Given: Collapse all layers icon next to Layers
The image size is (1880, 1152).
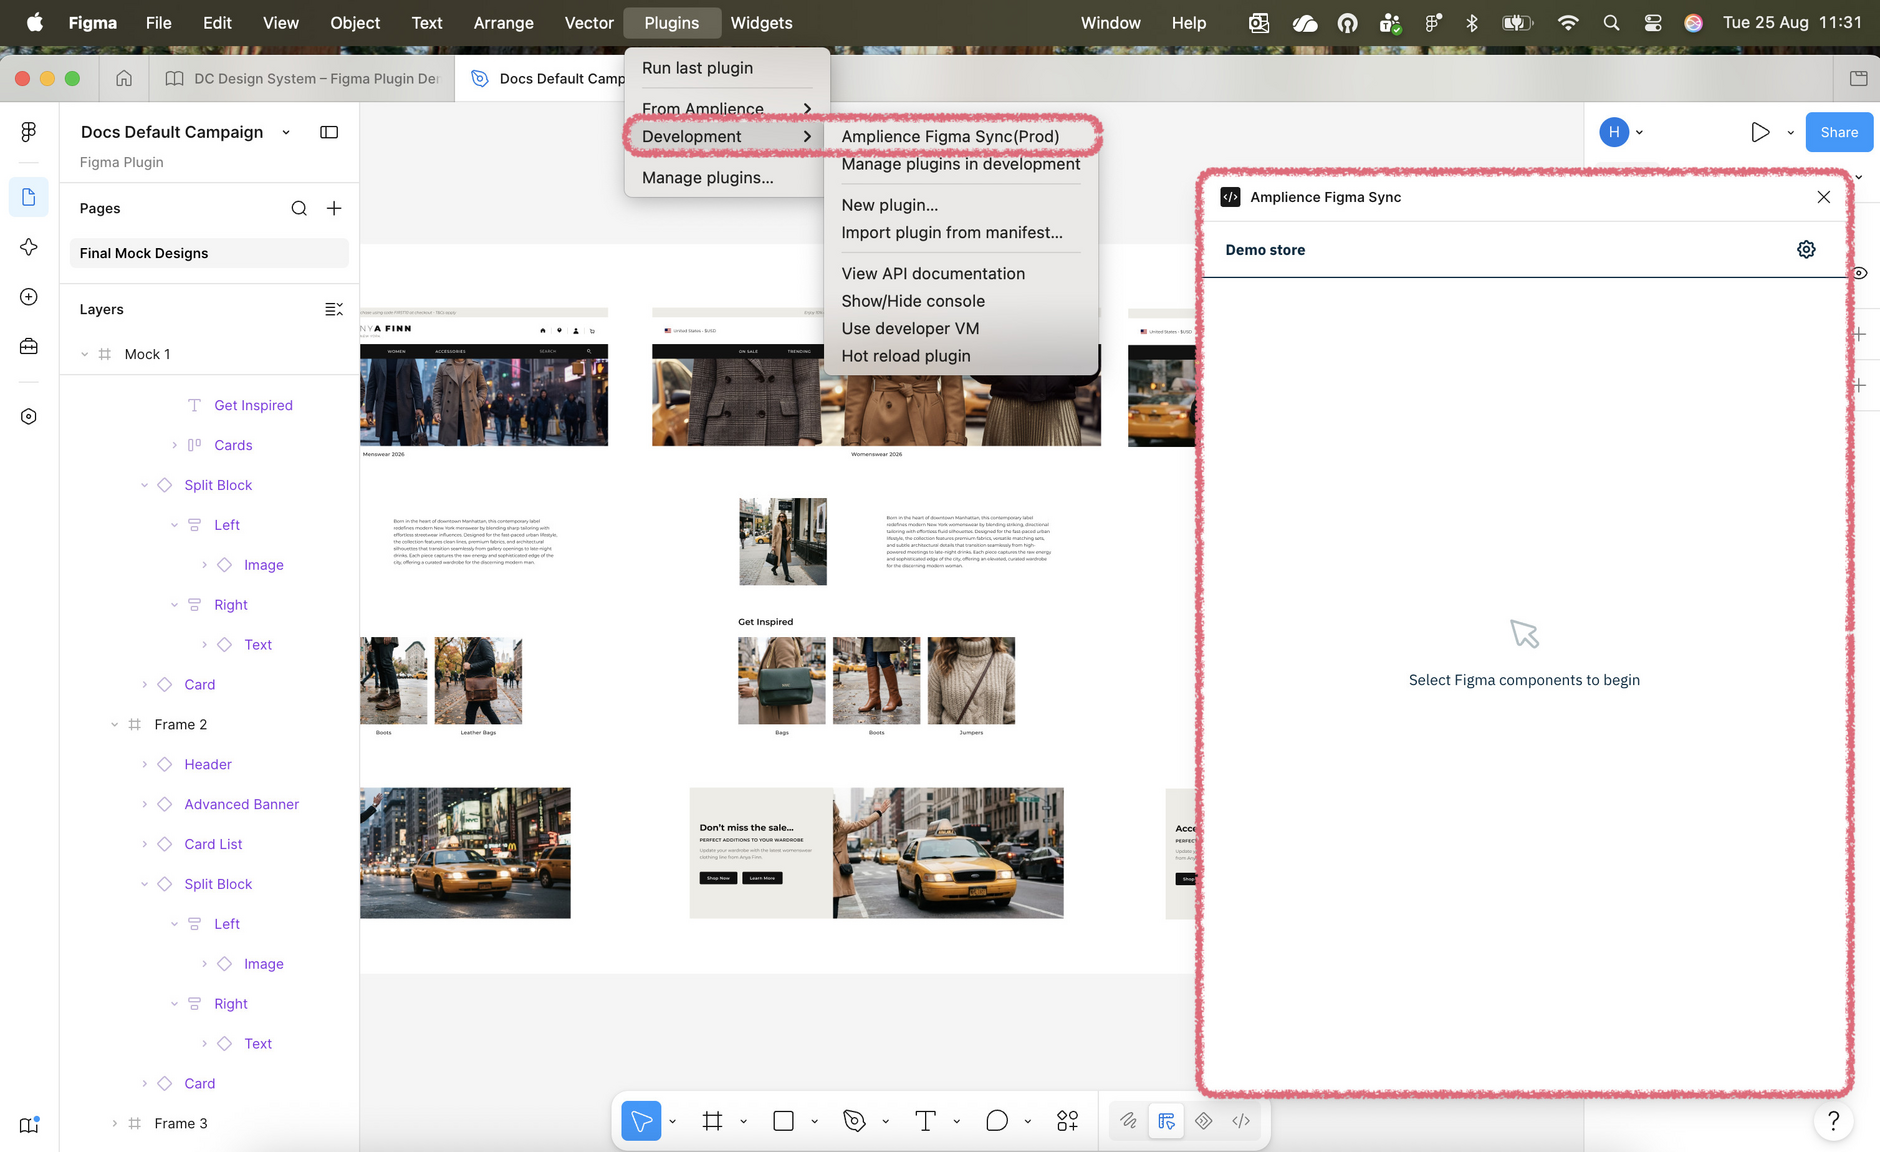Looking at the screenshot, I should [x=334, y=309].
